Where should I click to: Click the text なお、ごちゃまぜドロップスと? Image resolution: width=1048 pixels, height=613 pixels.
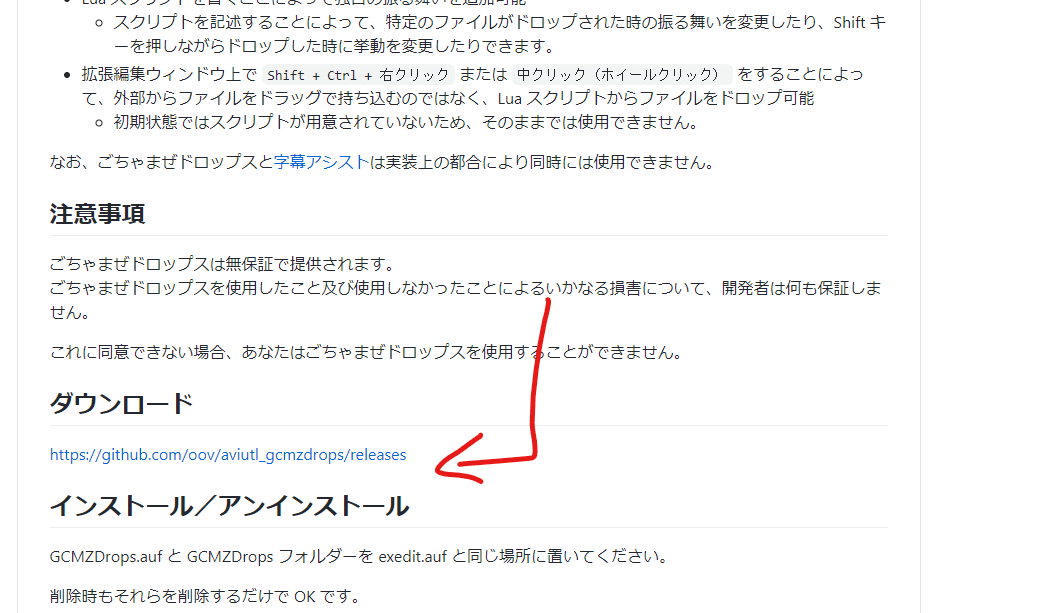point(162,162)
